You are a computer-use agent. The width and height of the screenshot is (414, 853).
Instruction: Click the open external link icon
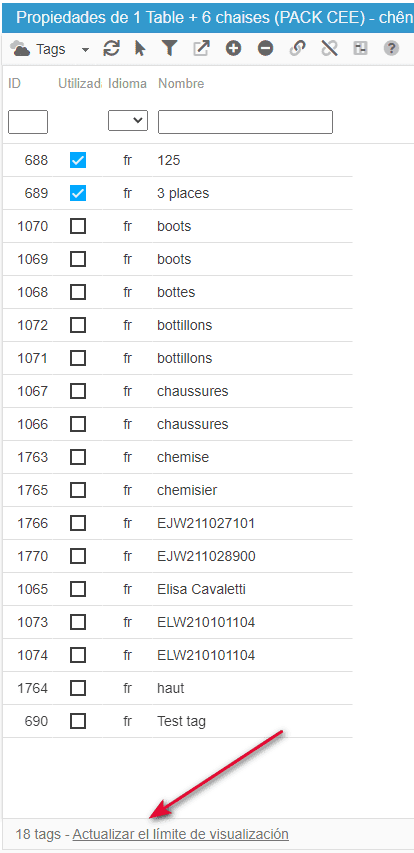(201, 49)
